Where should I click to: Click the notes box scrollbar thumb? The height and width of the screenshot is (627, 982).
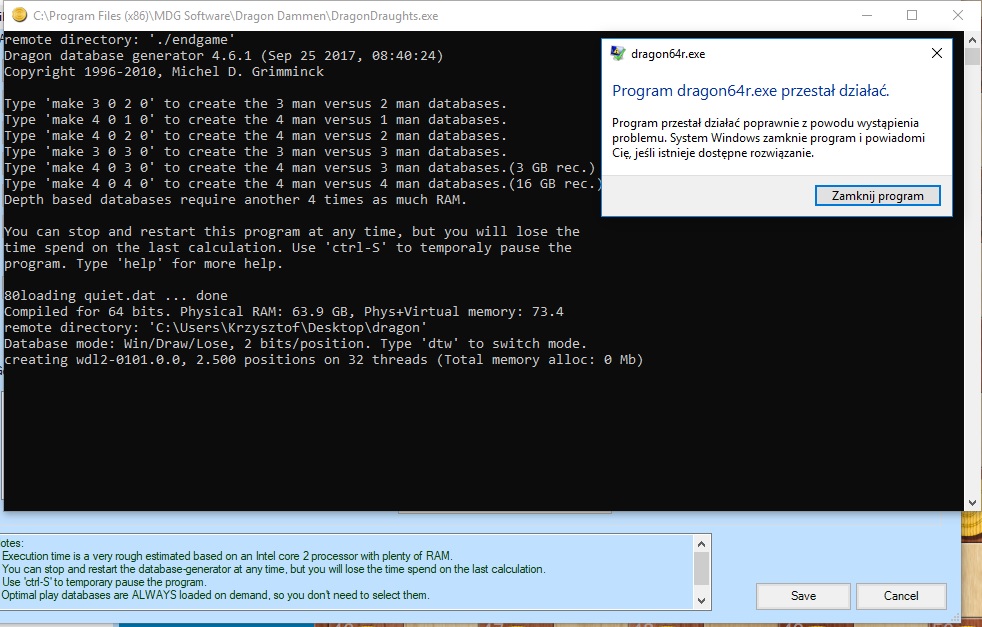click(701, 568)
